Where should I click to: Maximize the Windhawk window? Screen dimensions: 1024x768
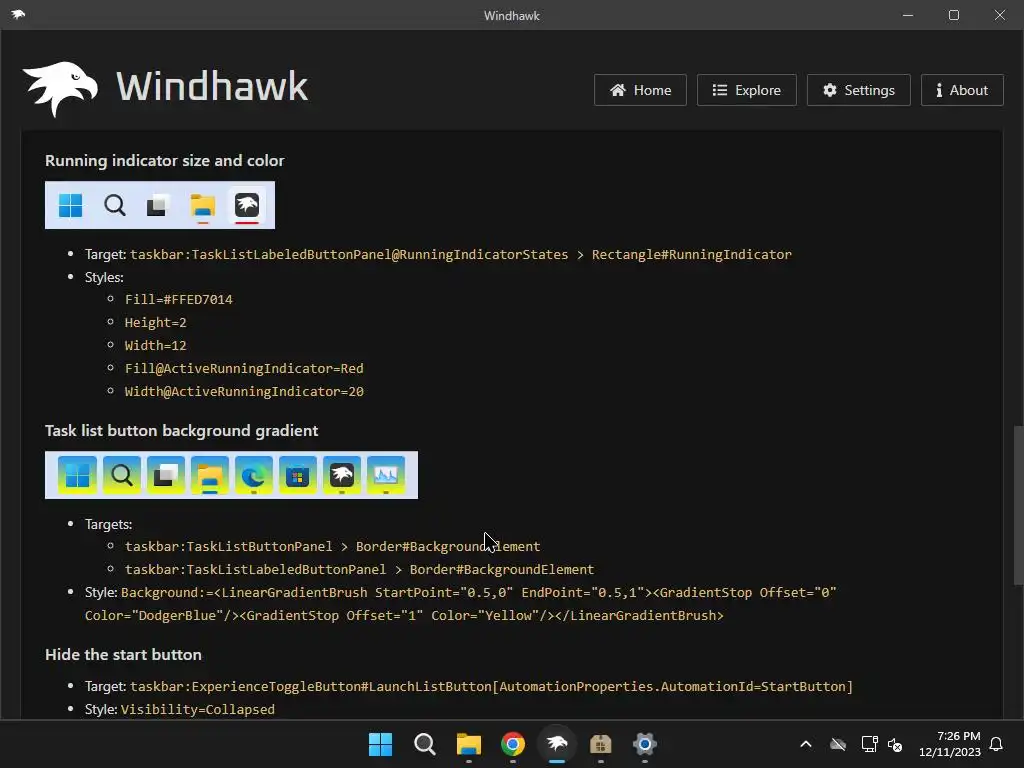pyautogui.click(x=953, y=15)
